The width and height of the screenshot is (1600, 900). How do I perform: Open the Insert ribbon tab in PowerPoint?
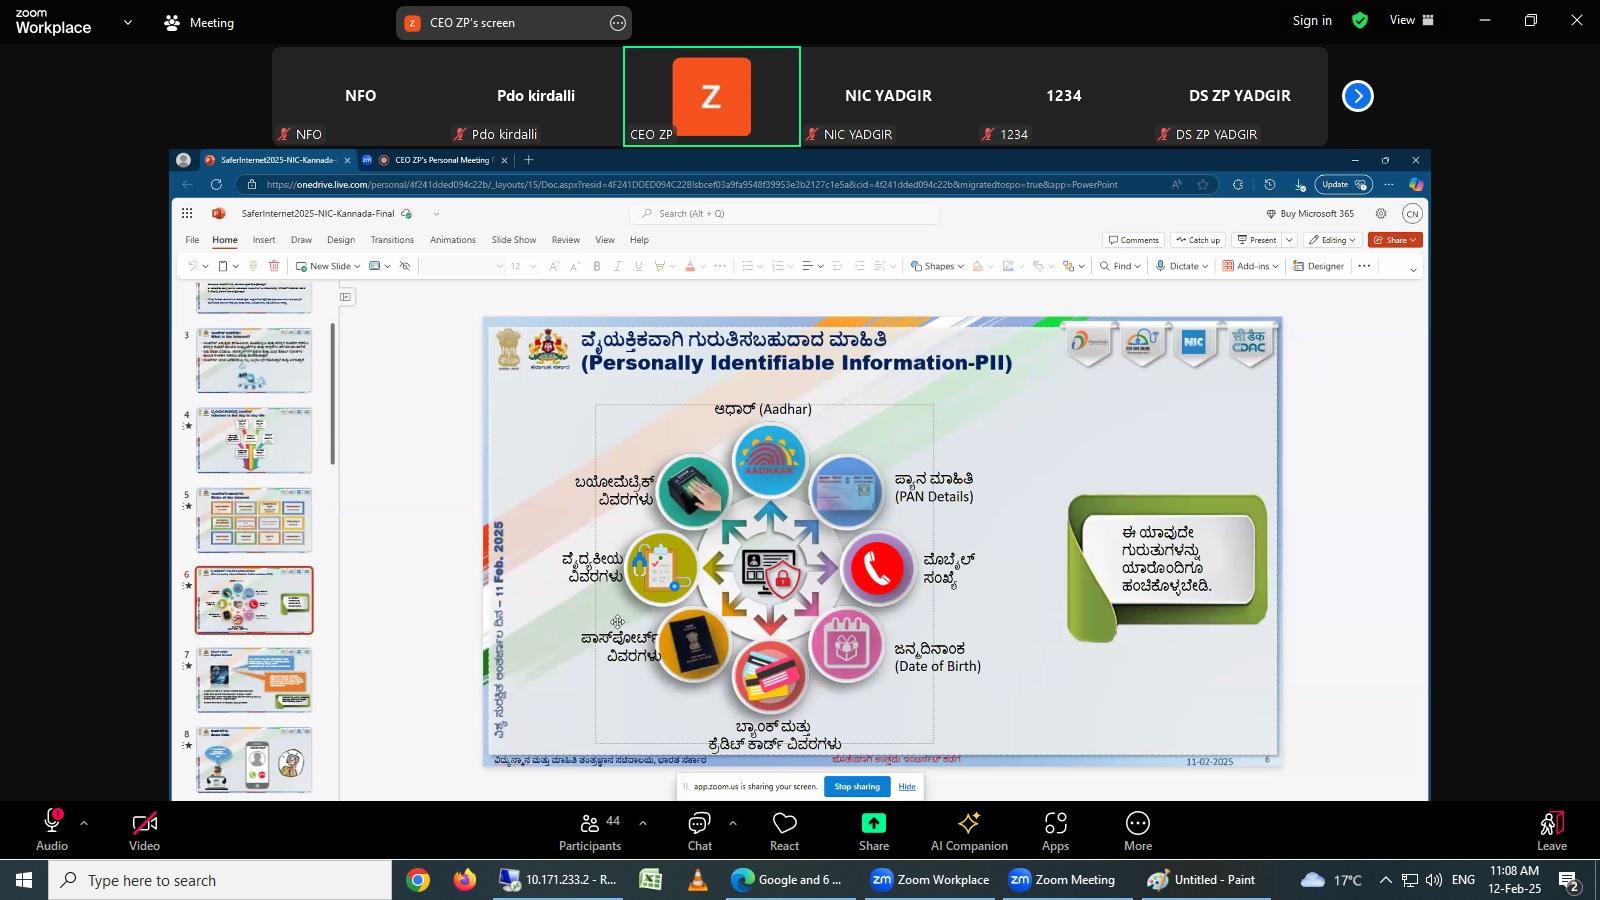click(264, 240)
